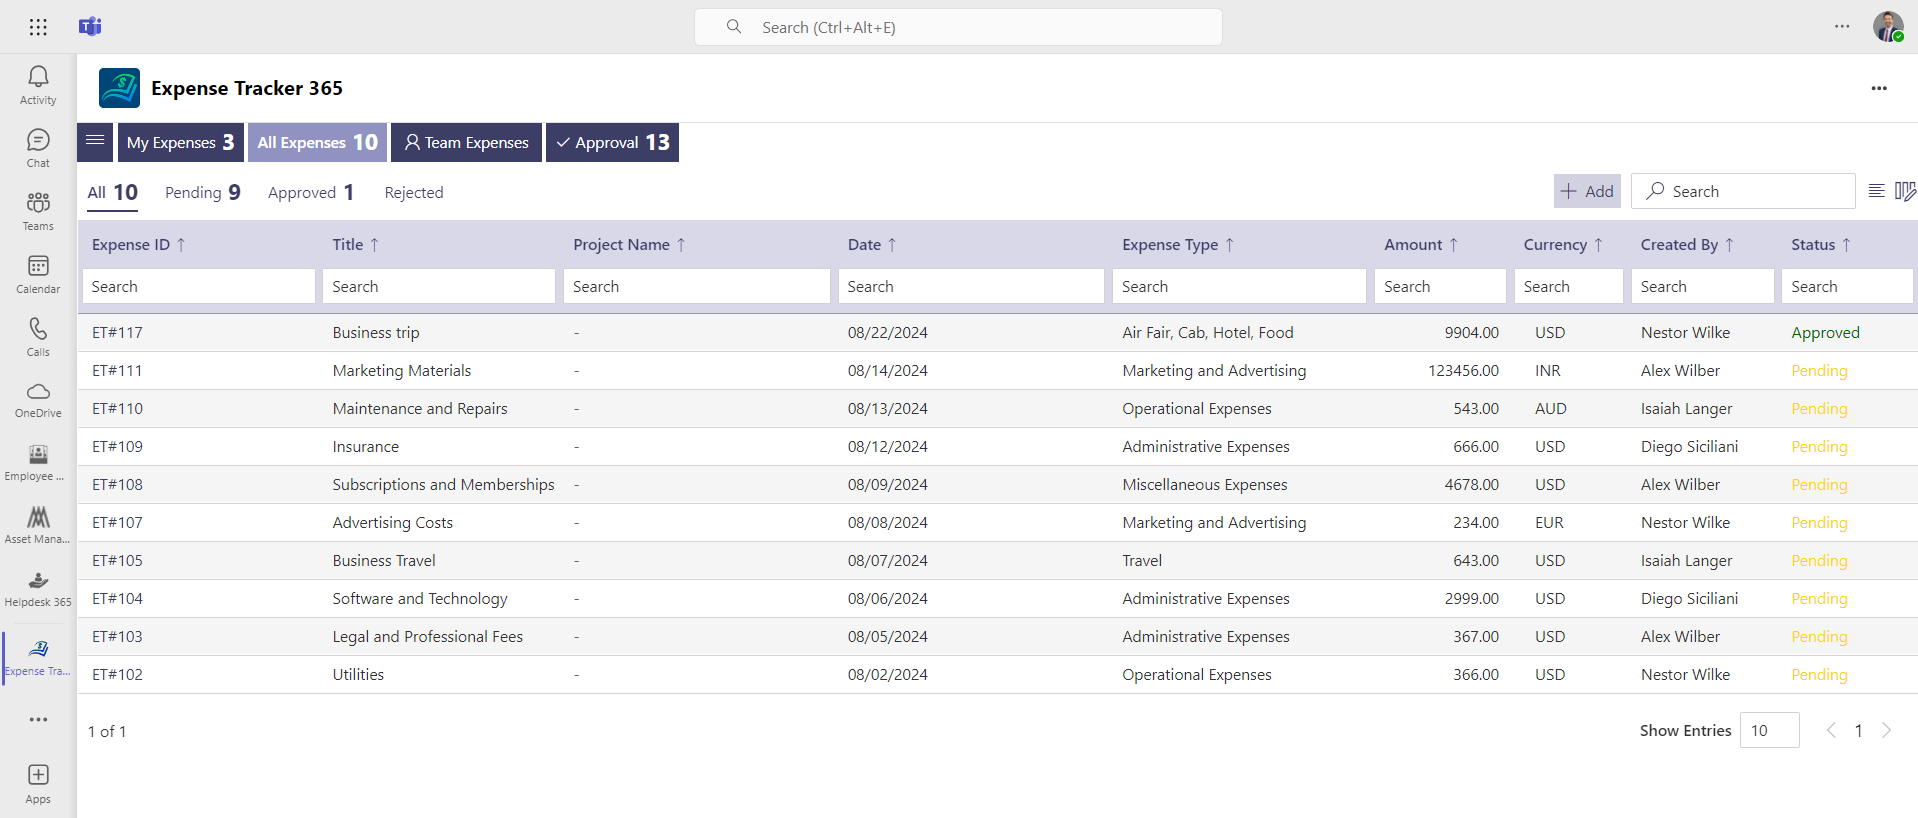Toggle the hamburger navigation menu
Viewport: 1918px width, 818px height.
click(x=95, y=142)
